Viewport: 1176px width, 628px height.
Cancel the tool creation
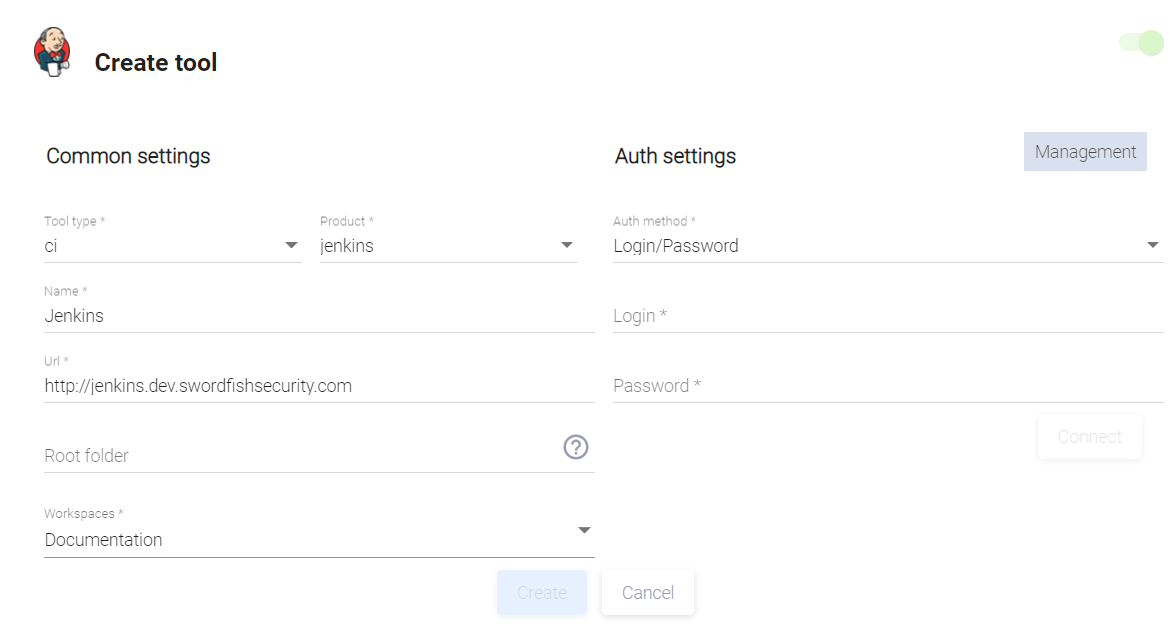[648, 593]
